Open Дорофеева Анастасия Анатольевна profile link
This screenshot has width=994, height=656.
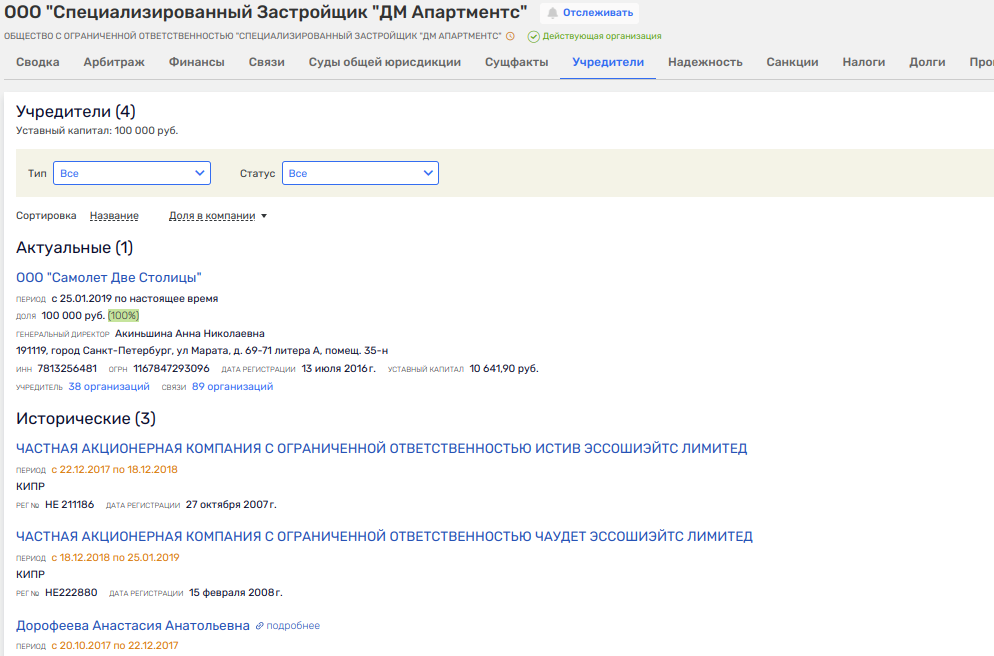click(132, 626)
